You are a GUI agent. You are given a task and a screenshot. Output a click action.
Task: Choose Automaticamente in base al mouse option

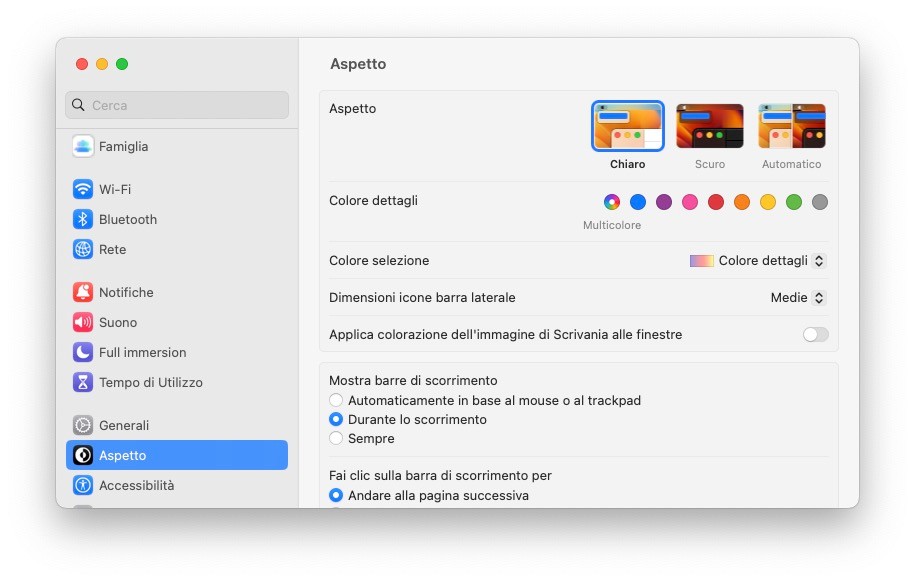click(x=336, y=400)
